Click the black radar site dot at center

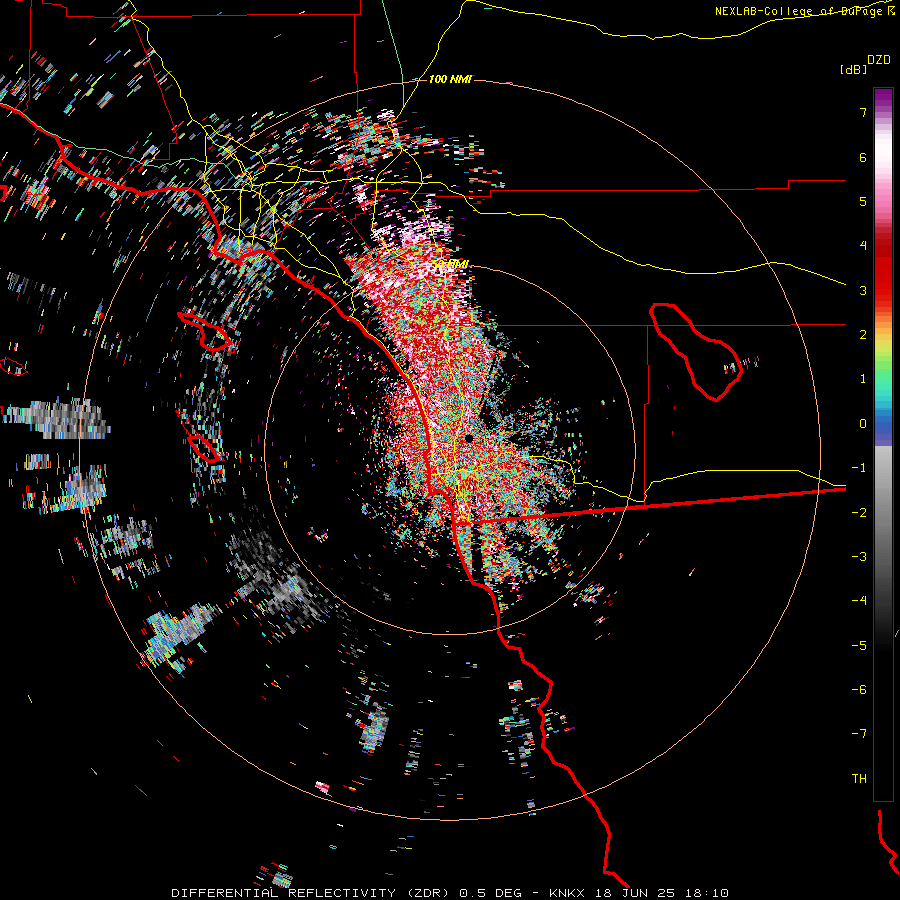coord(468,439)
